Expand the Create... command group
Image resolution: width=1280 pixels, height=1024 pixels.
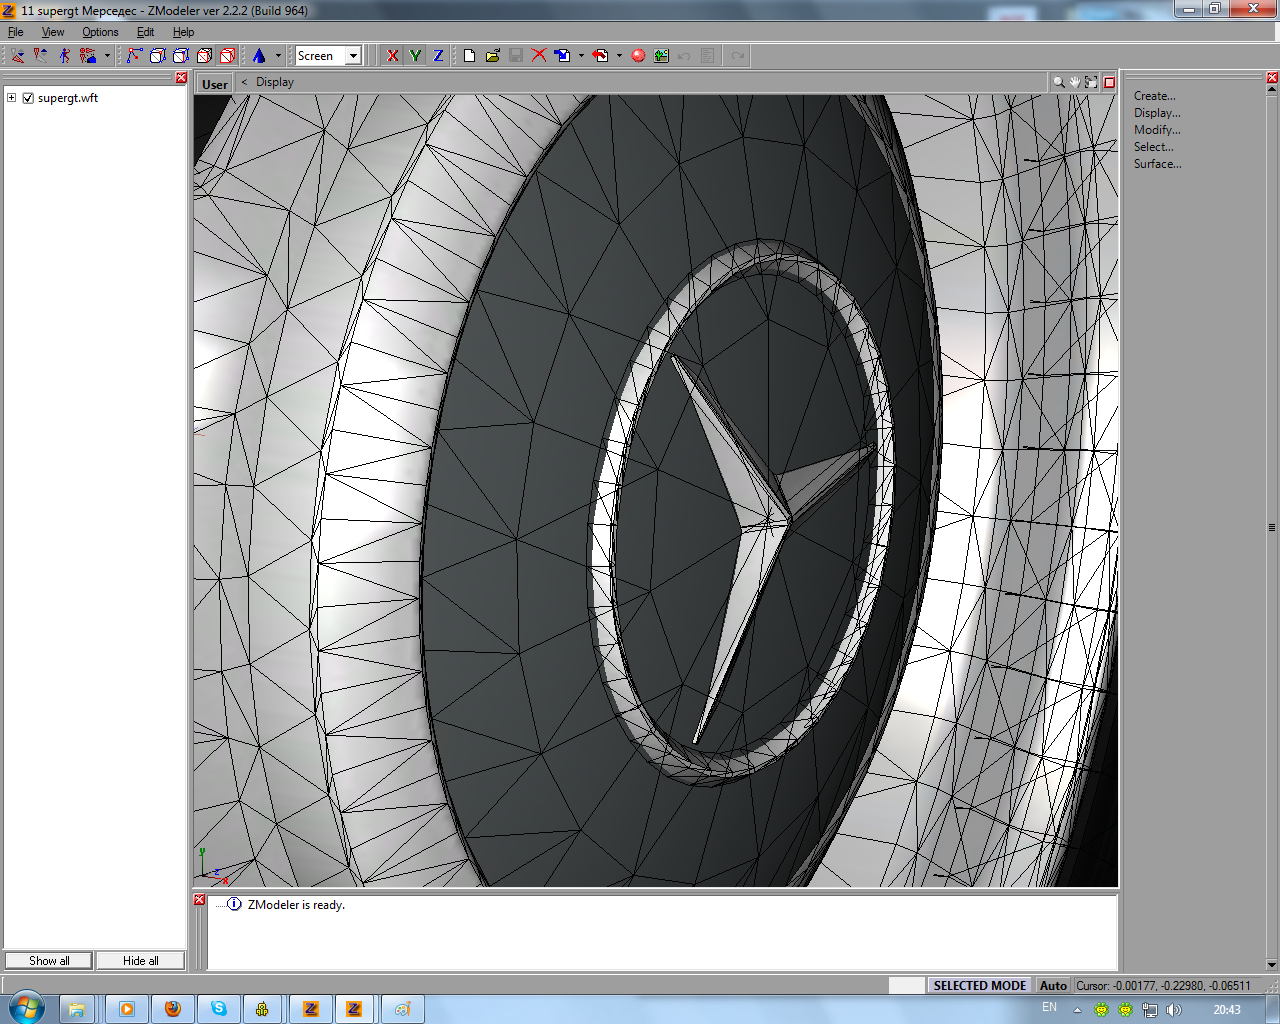(x=1154, y=96)
